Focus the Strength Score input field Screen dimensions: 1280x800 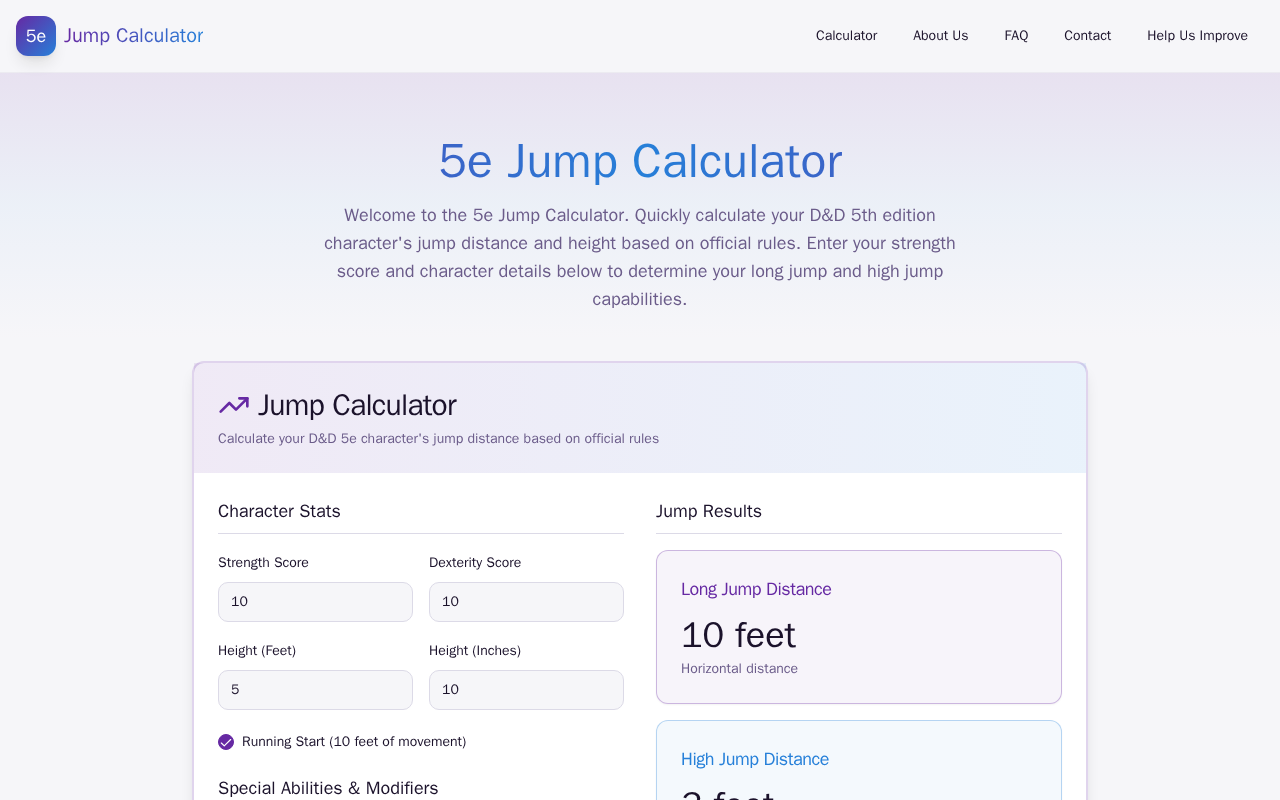[x=315, y=602]
